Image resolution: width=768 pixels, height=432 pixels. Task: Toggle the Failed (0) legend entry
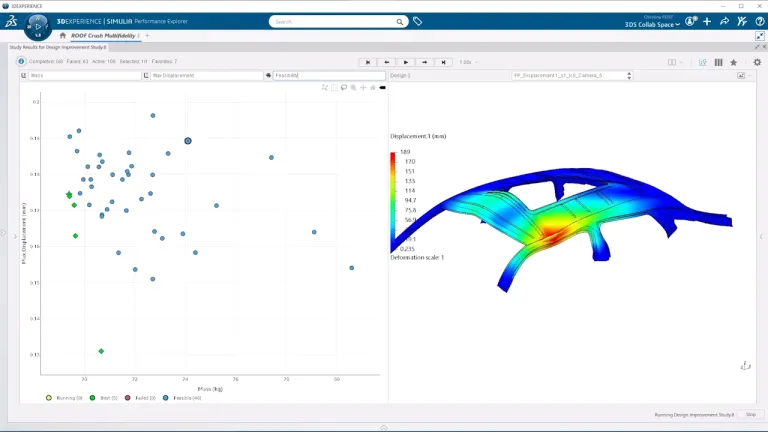140,398
